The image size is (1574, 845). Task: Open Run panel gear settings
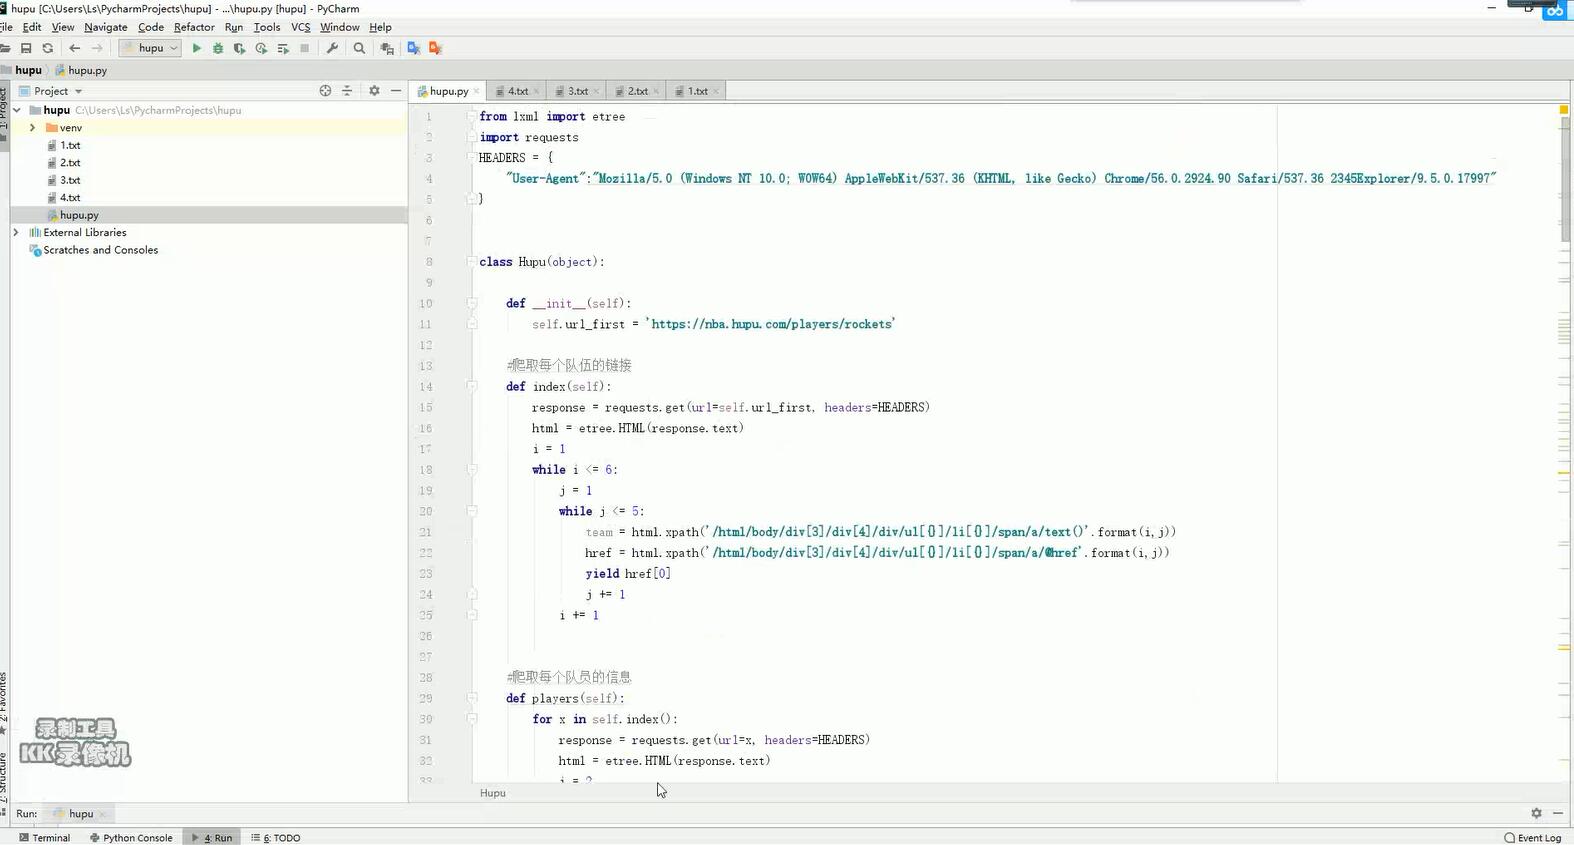point(1536,813)
